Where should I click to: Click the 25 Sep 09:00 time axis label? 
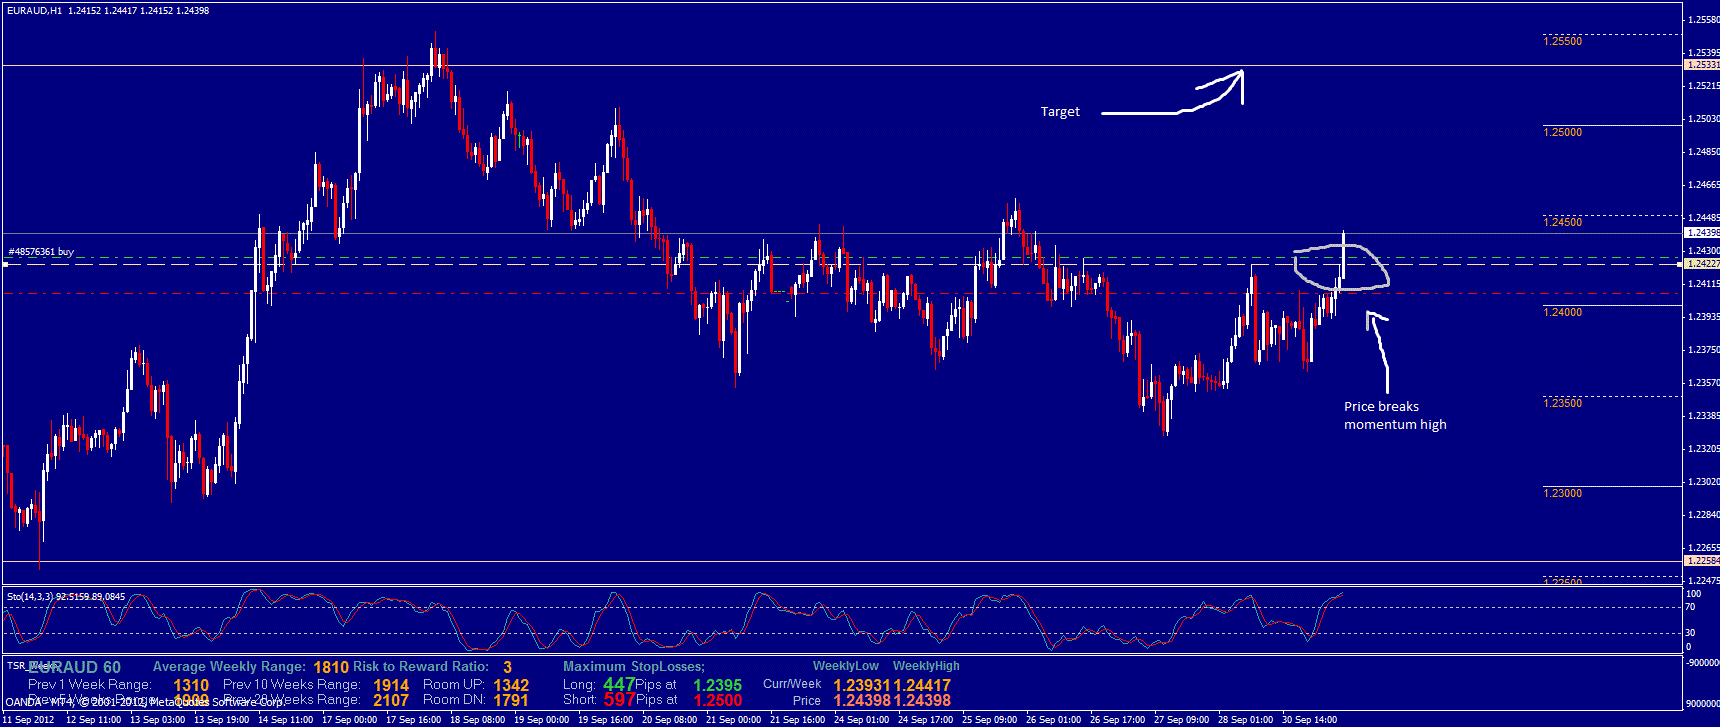990,719
